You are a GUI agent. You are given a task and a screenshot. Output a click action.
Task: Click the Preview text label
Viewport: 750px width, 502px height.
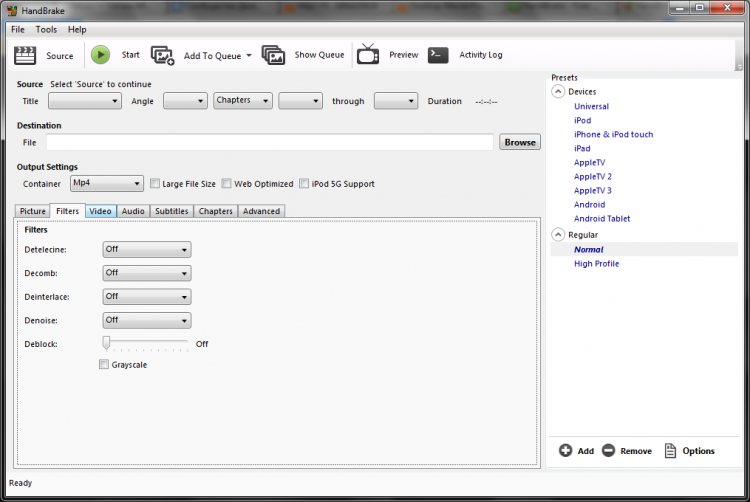[404, 55]
